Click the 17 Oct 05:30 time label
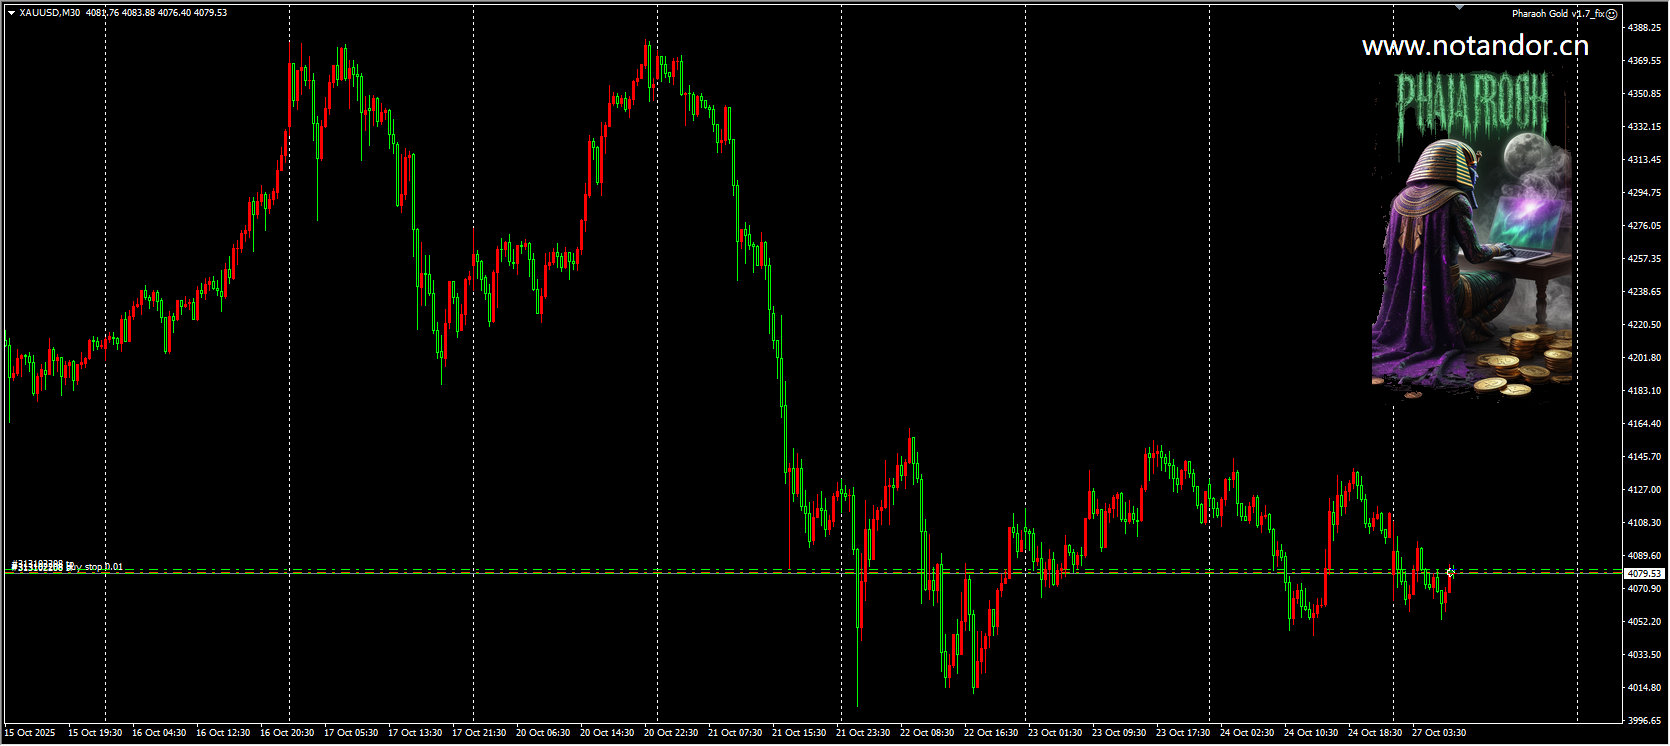 click(351, 733)
